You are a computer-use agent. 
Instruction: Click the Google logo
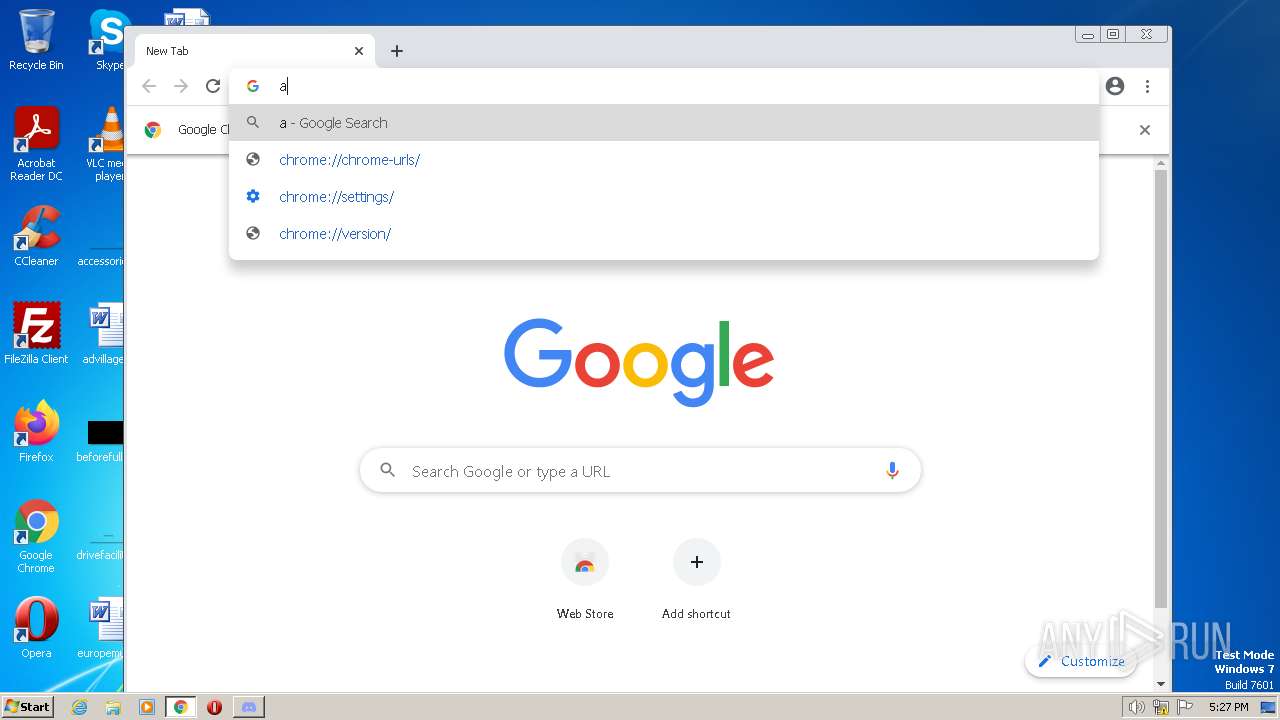point(639,362)
